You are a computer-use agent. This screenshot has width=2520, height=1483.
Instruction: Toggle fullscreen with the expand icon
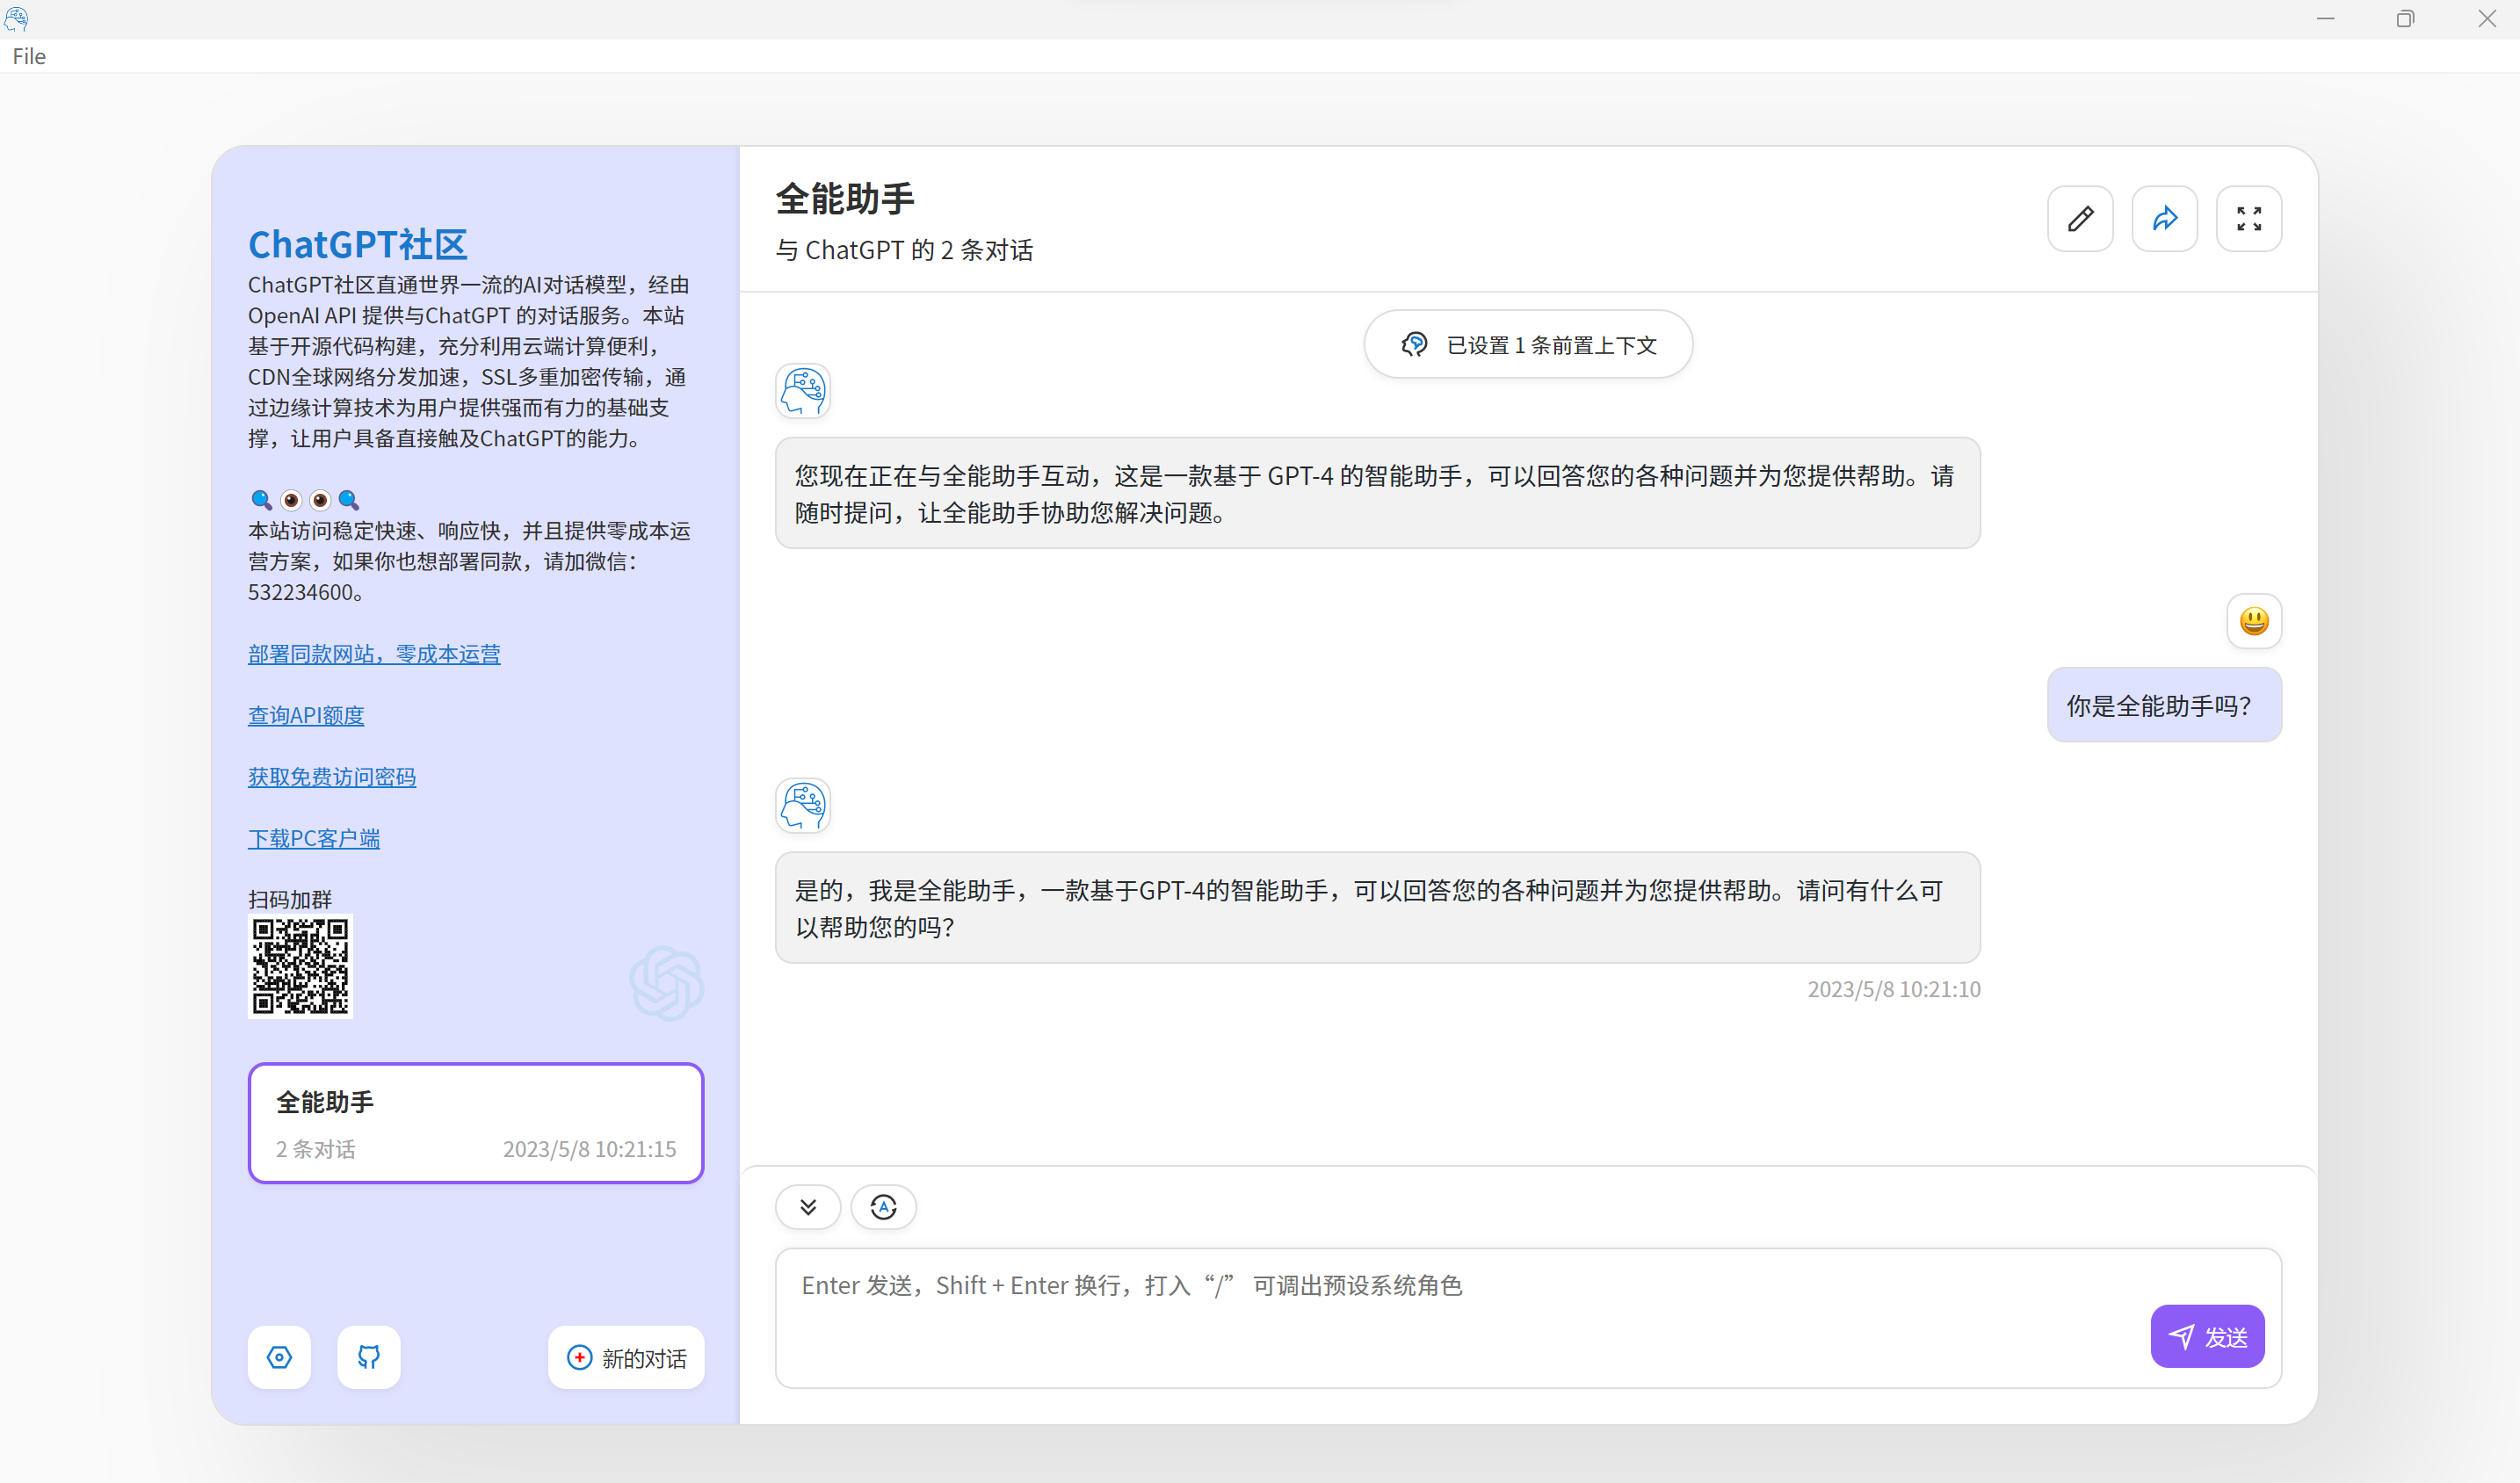2249,218
